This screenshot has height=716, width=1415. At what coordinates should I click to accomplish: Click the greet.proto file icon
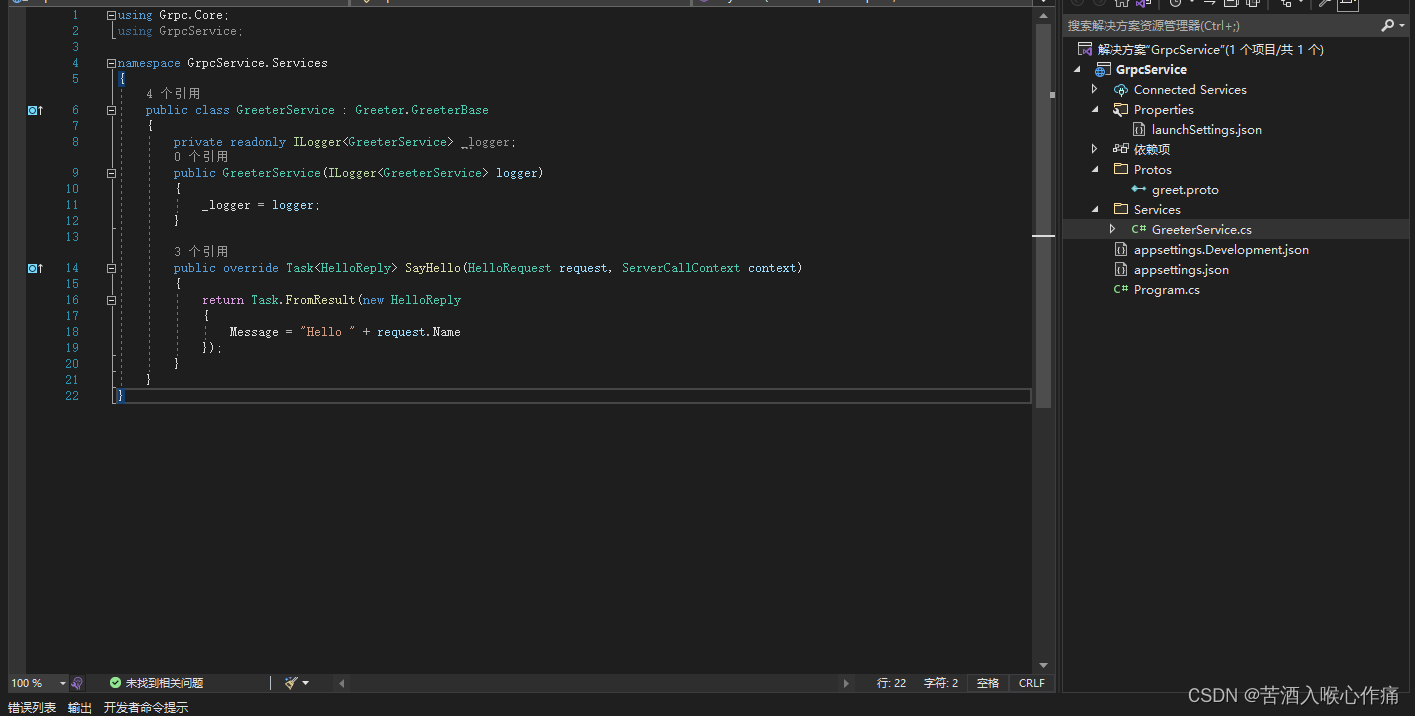point(1139,189)
